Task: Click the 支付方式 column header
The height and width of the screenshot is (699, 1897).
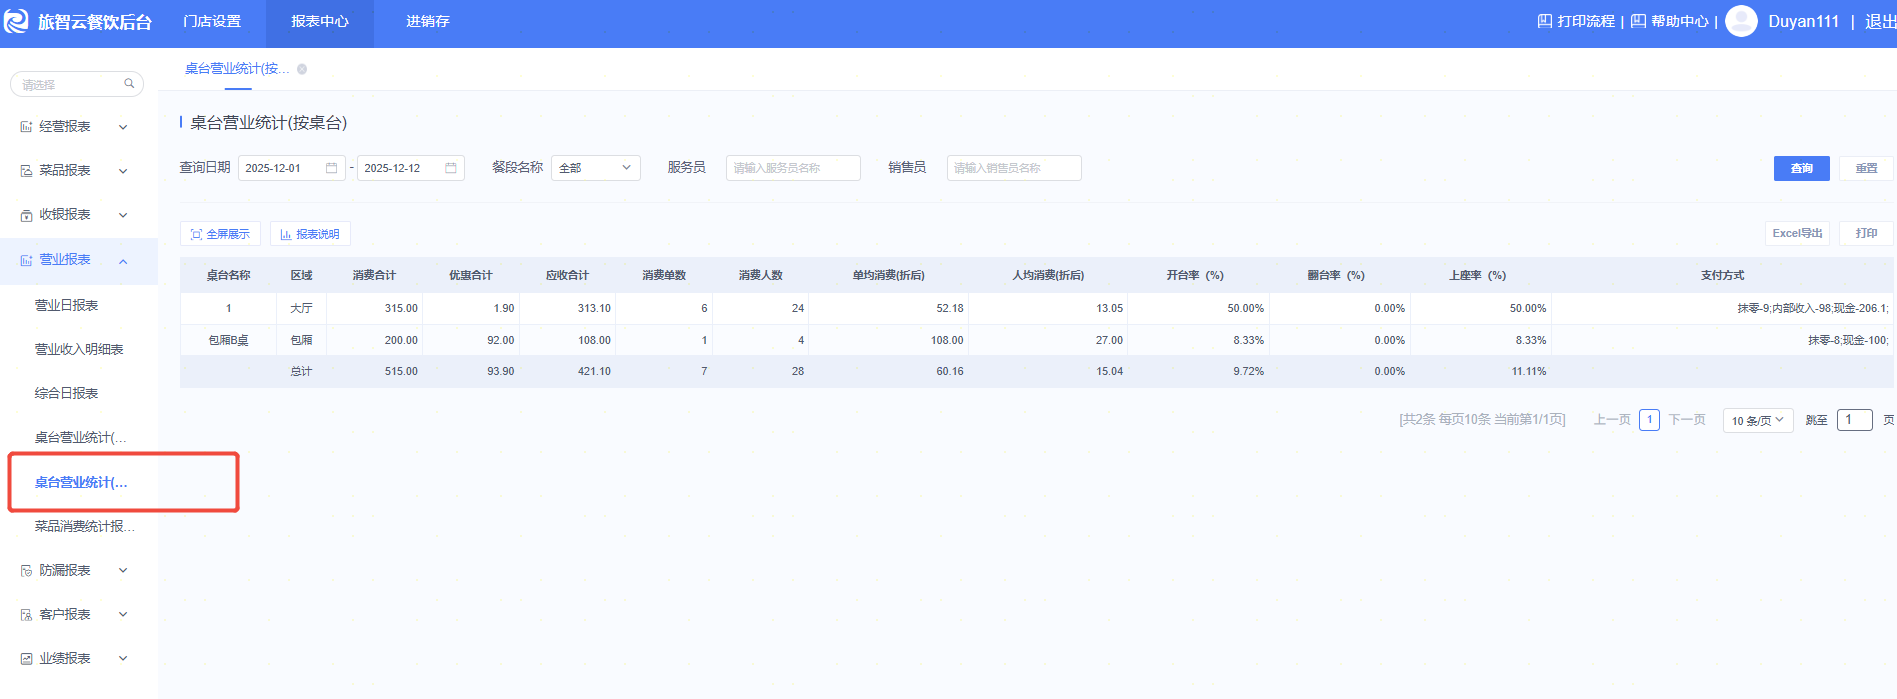Action: click(1722, 275)
